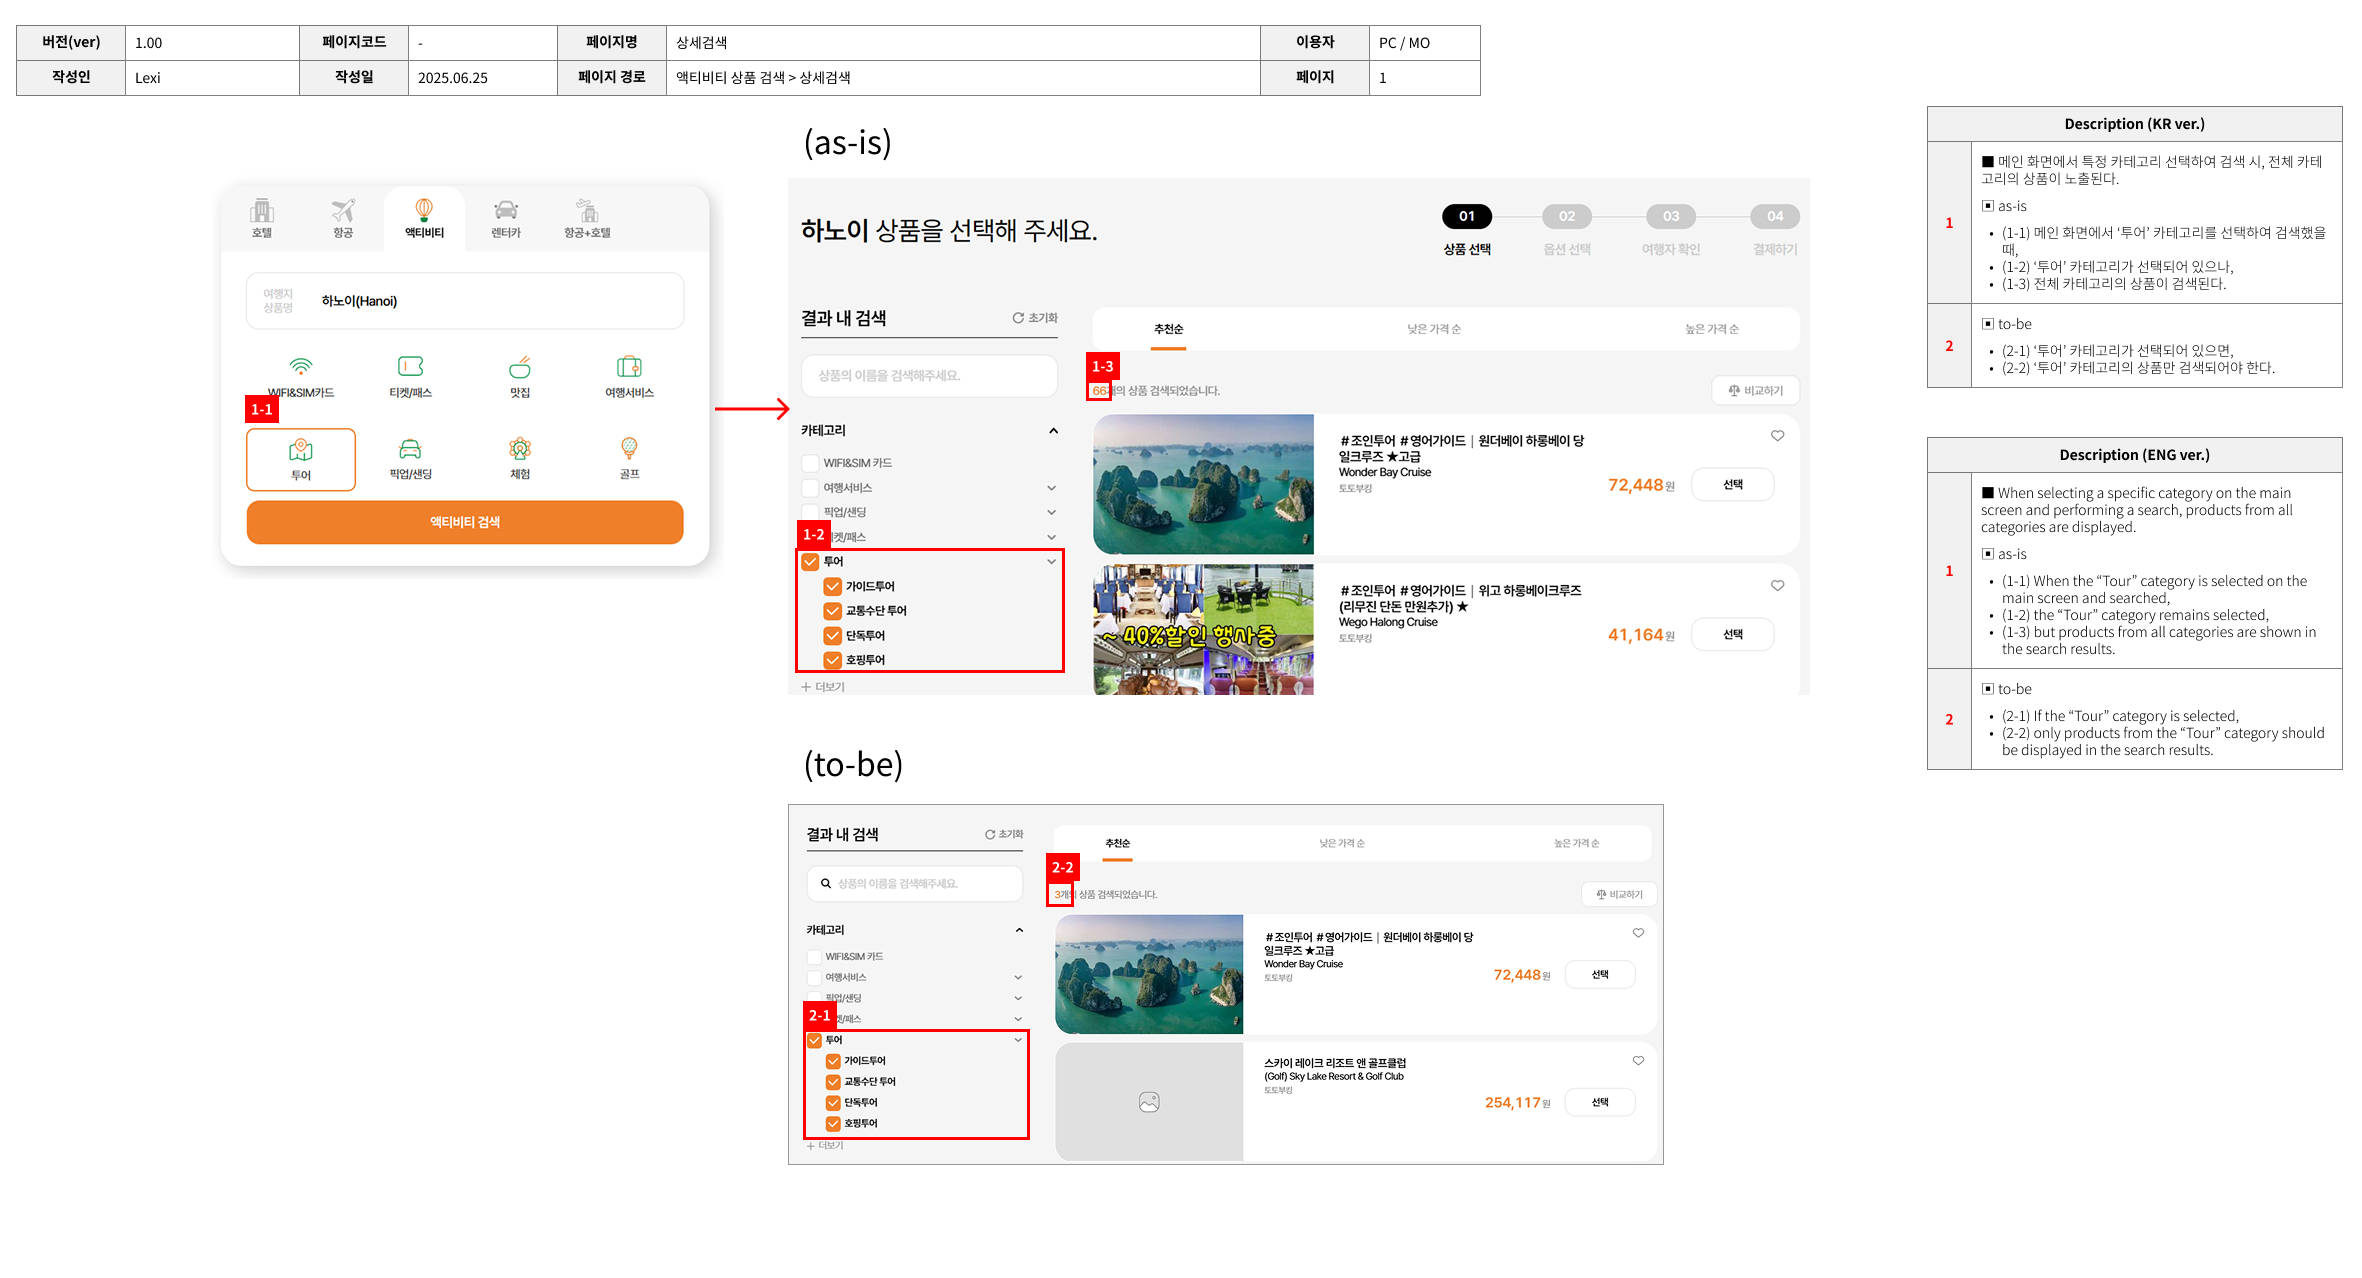The width and height of the screenshot is (2362, 1278).
Task: Favorite the Wonder Bay Cruise heart icon
Action: (1777, 436)
